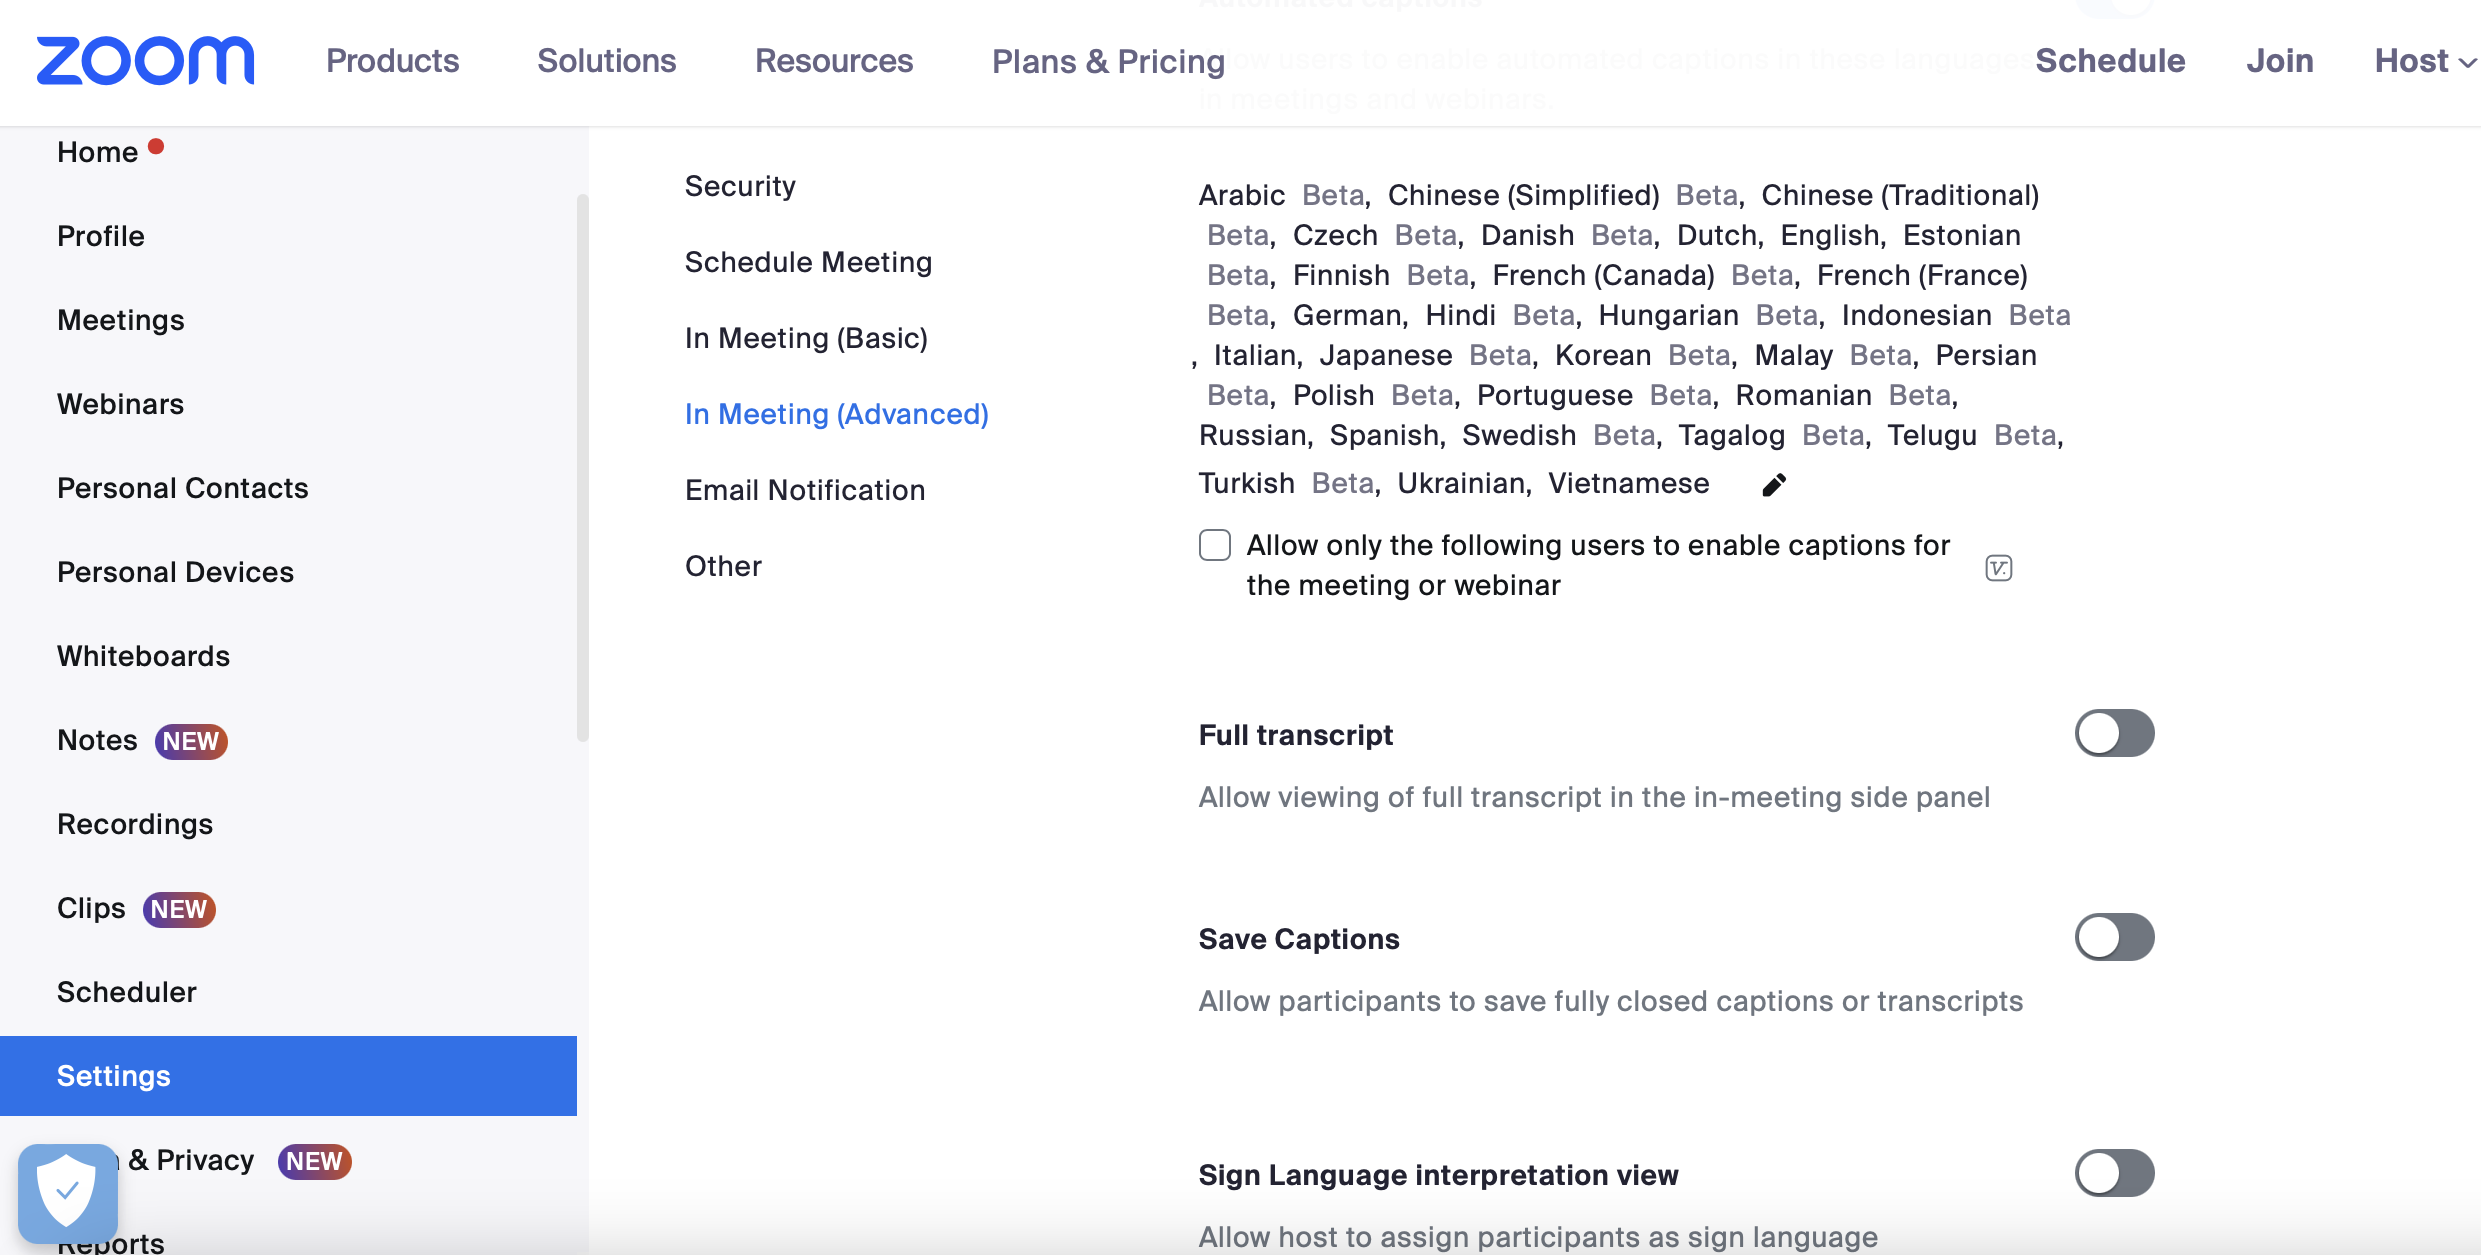This screenshot has height=1255, width=2481.
Task: Enable the Full transcript toggle
Action: point(2114,733)
